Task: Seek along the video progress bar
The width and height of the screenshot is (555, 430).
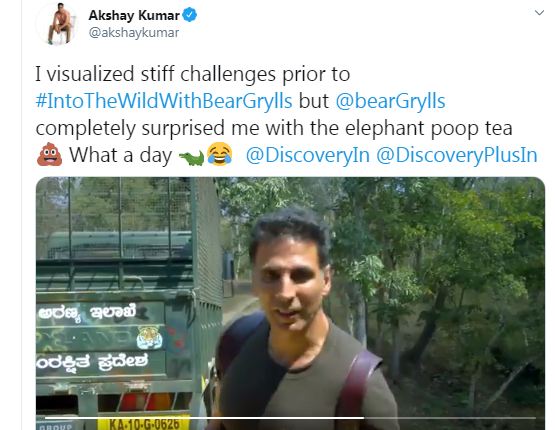Action: click(290, 418)
